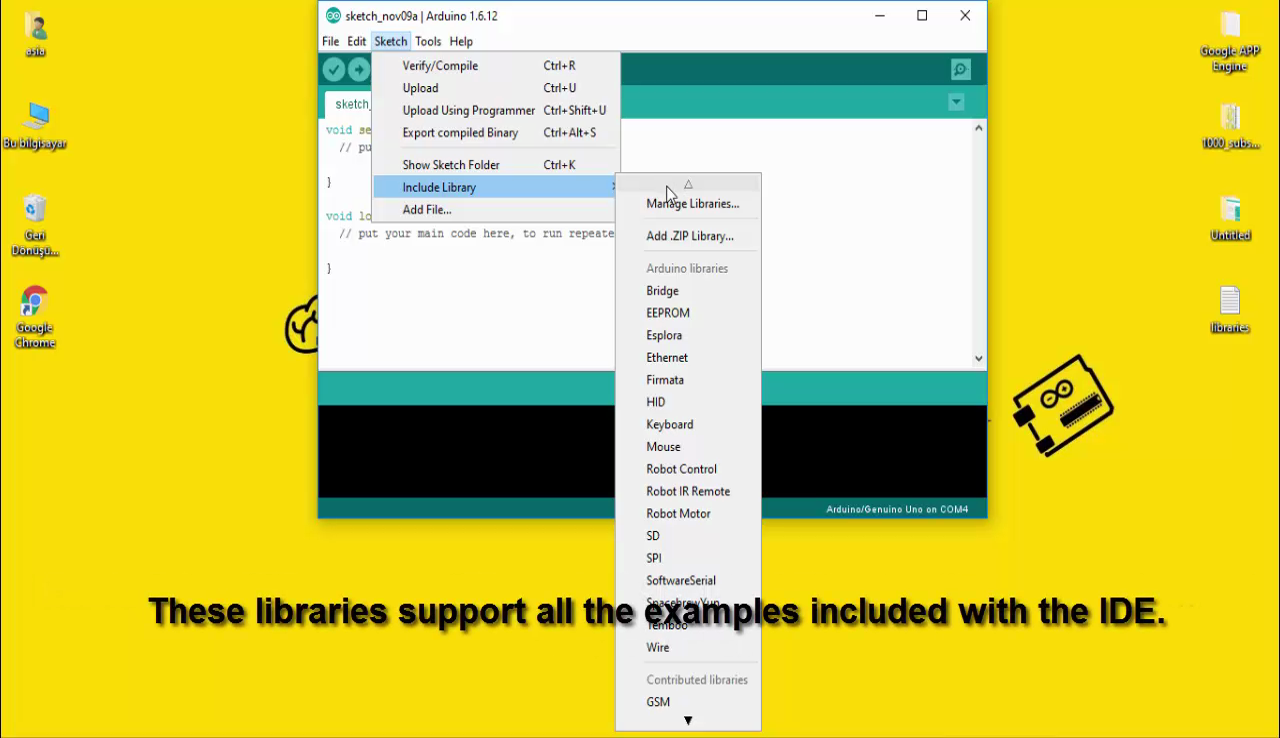Image resolution: width=1280 pixels, height=738 pixels.
Task: Open the sketch tab dropdown arrow
Action: click(x=955, y=102)
